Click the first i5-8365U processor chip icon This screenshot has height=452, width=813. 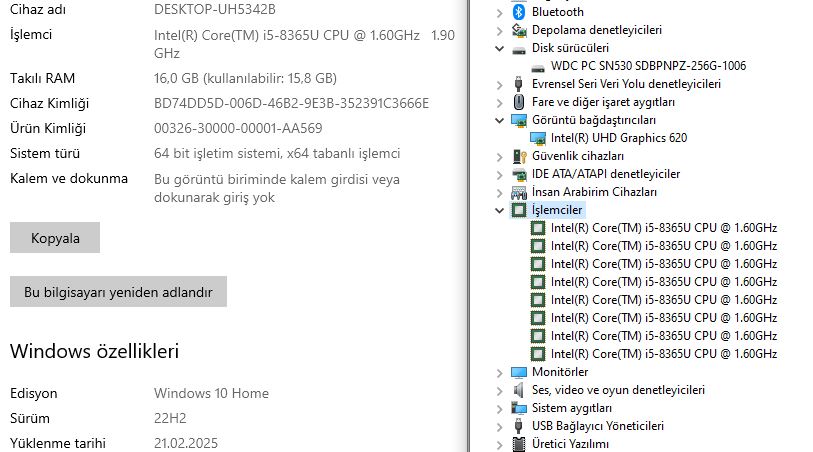pos(538,228)
